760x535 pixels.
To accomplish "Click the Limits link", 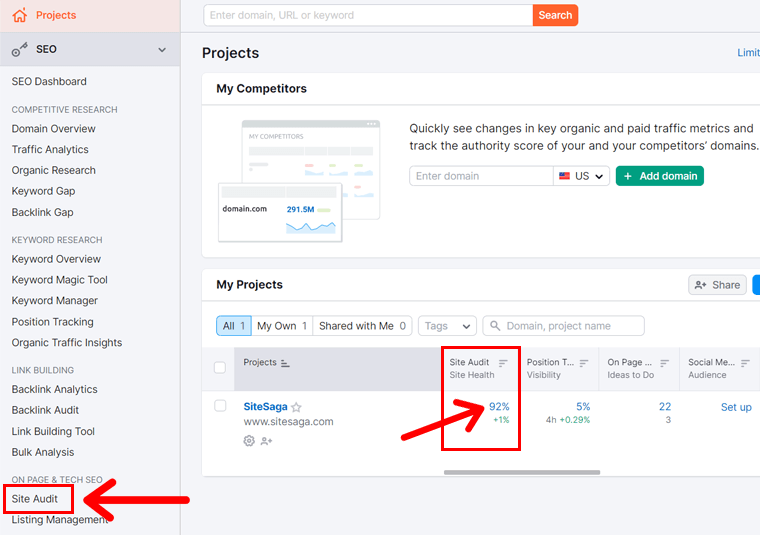I will coord(748,52).
